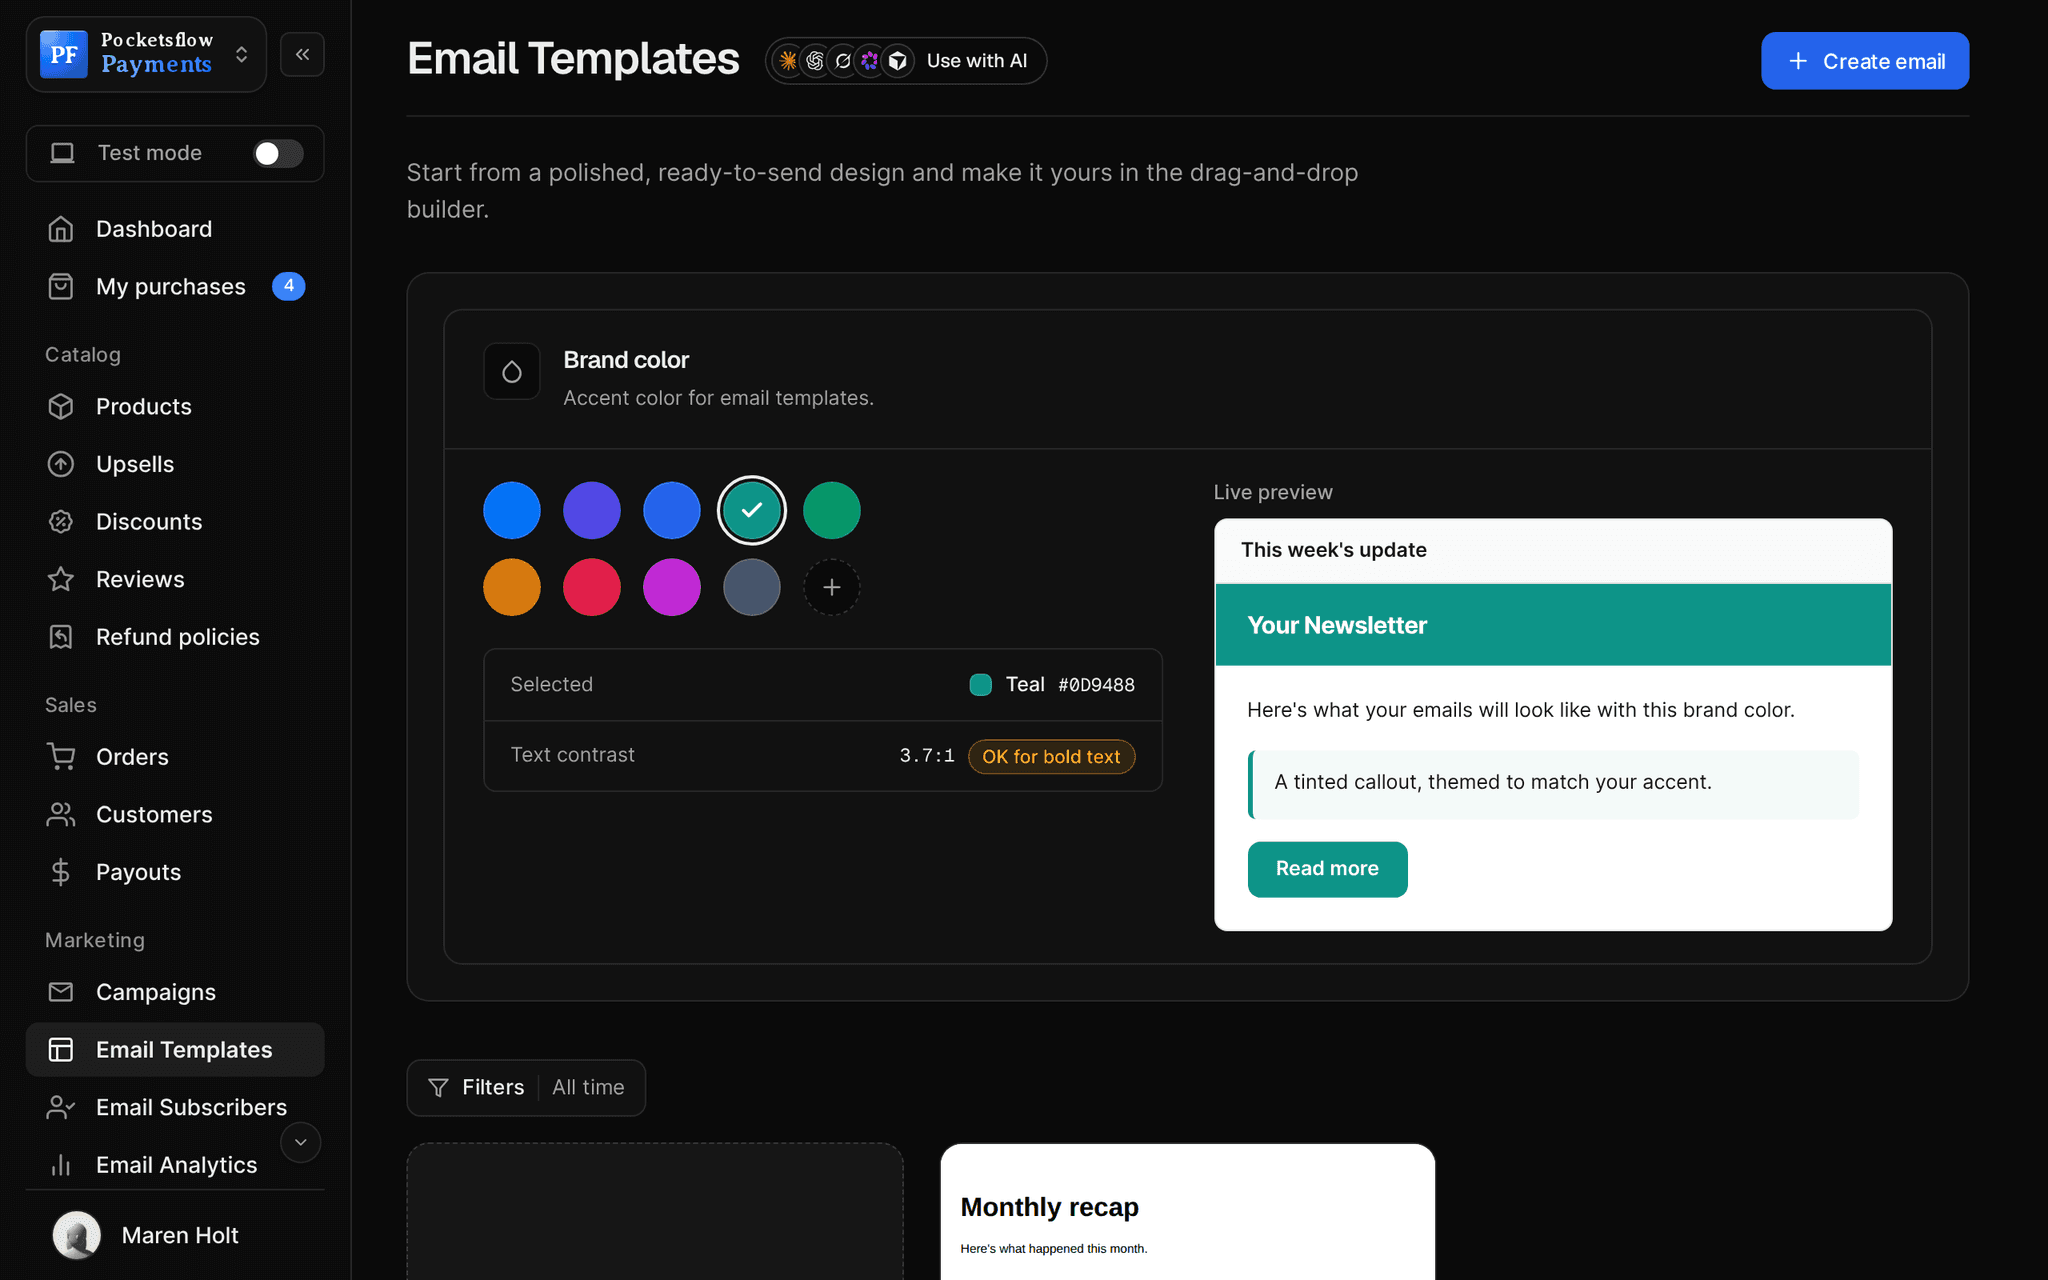Viewport: 2048px width, 1280px height.
Task: Click Read more in live preview
Action: [x=1327, y=869]
